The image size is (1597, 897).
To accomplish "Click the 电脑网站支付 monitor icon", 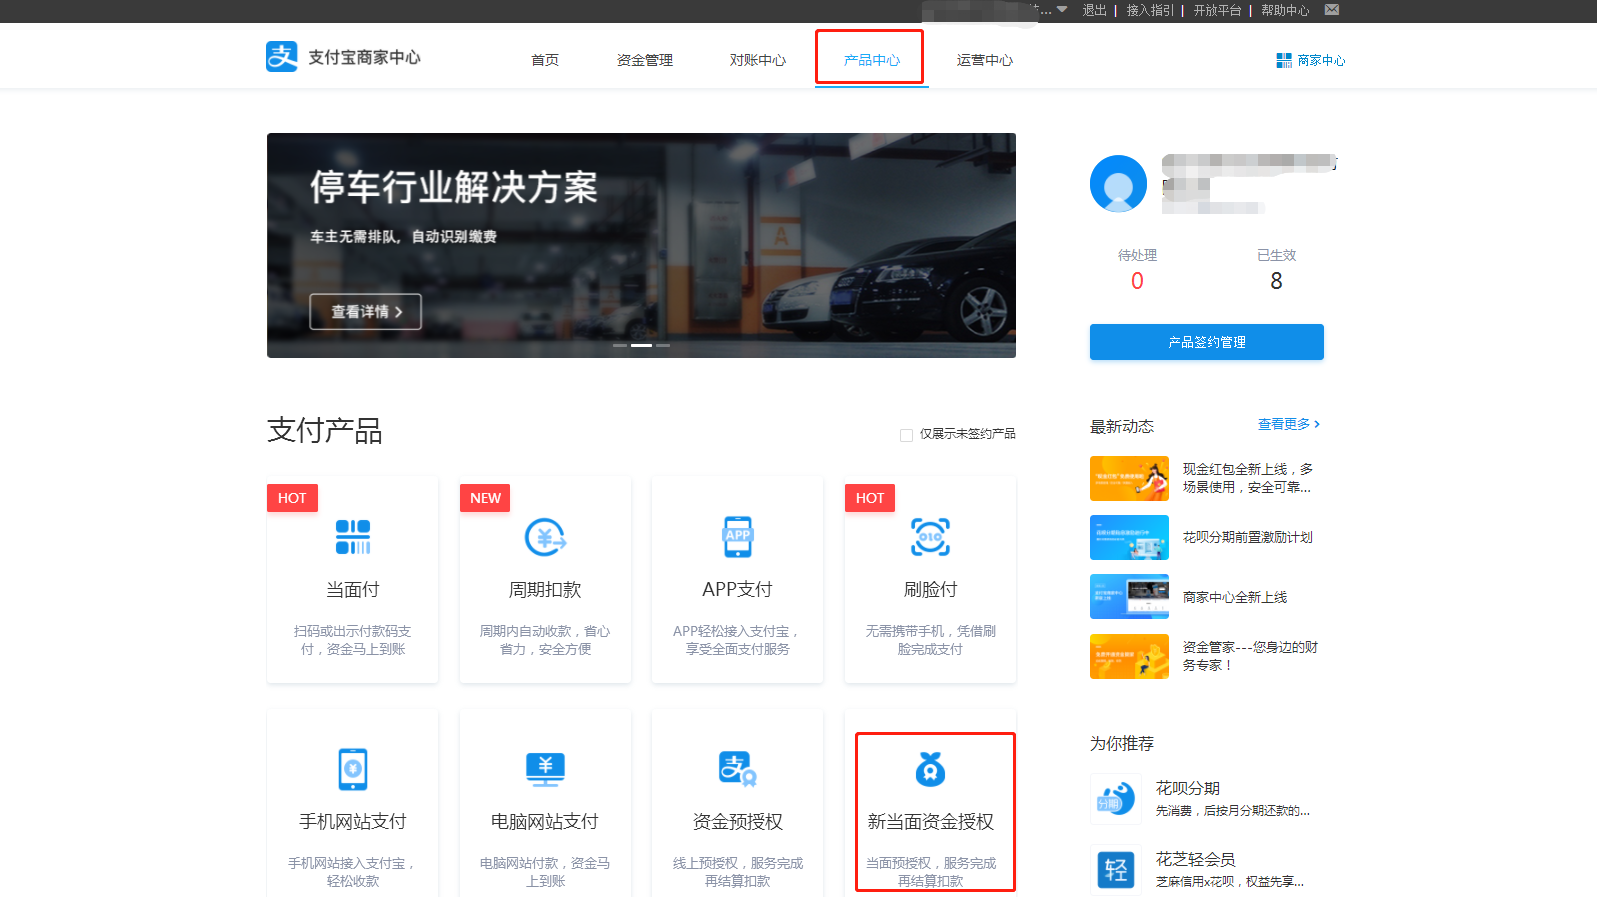I will tap(545, 769).
